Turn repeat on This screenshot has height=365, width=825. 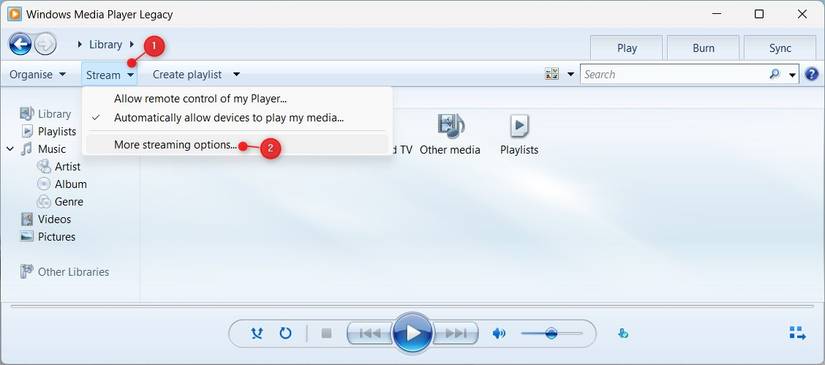pyautogui.click(x=285, y=333)
